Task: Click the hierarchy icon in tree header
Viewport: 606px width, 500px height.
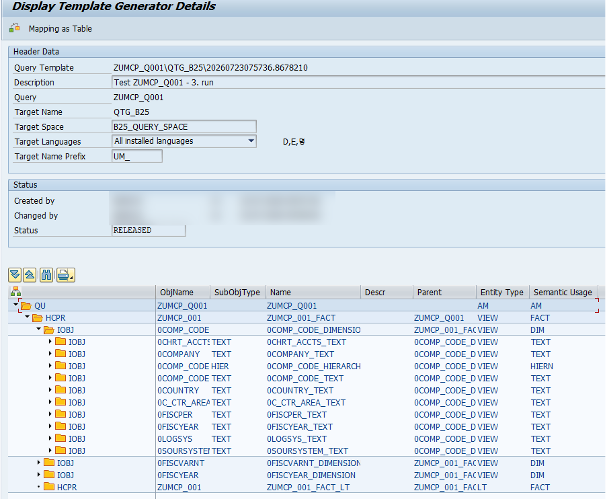Action: coord(16,292)
